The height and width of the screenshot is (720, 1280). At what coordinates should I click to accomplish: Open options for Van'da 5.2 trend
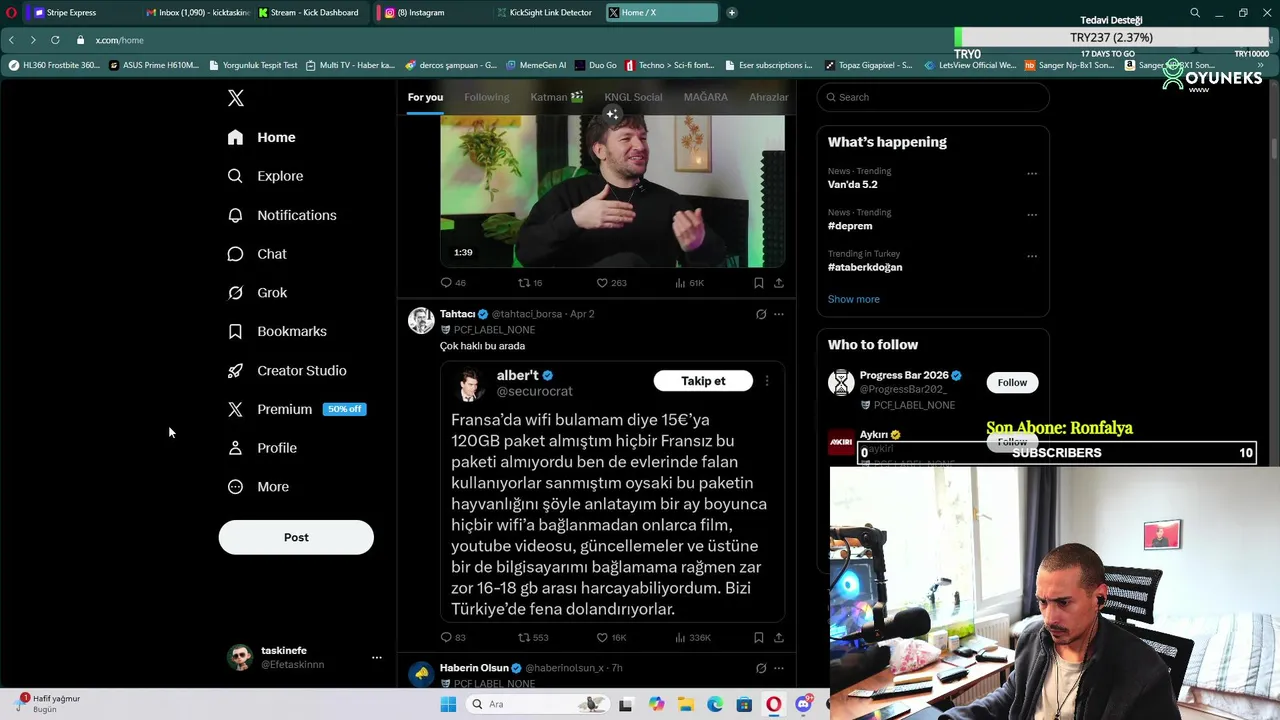click(1032, 173)
